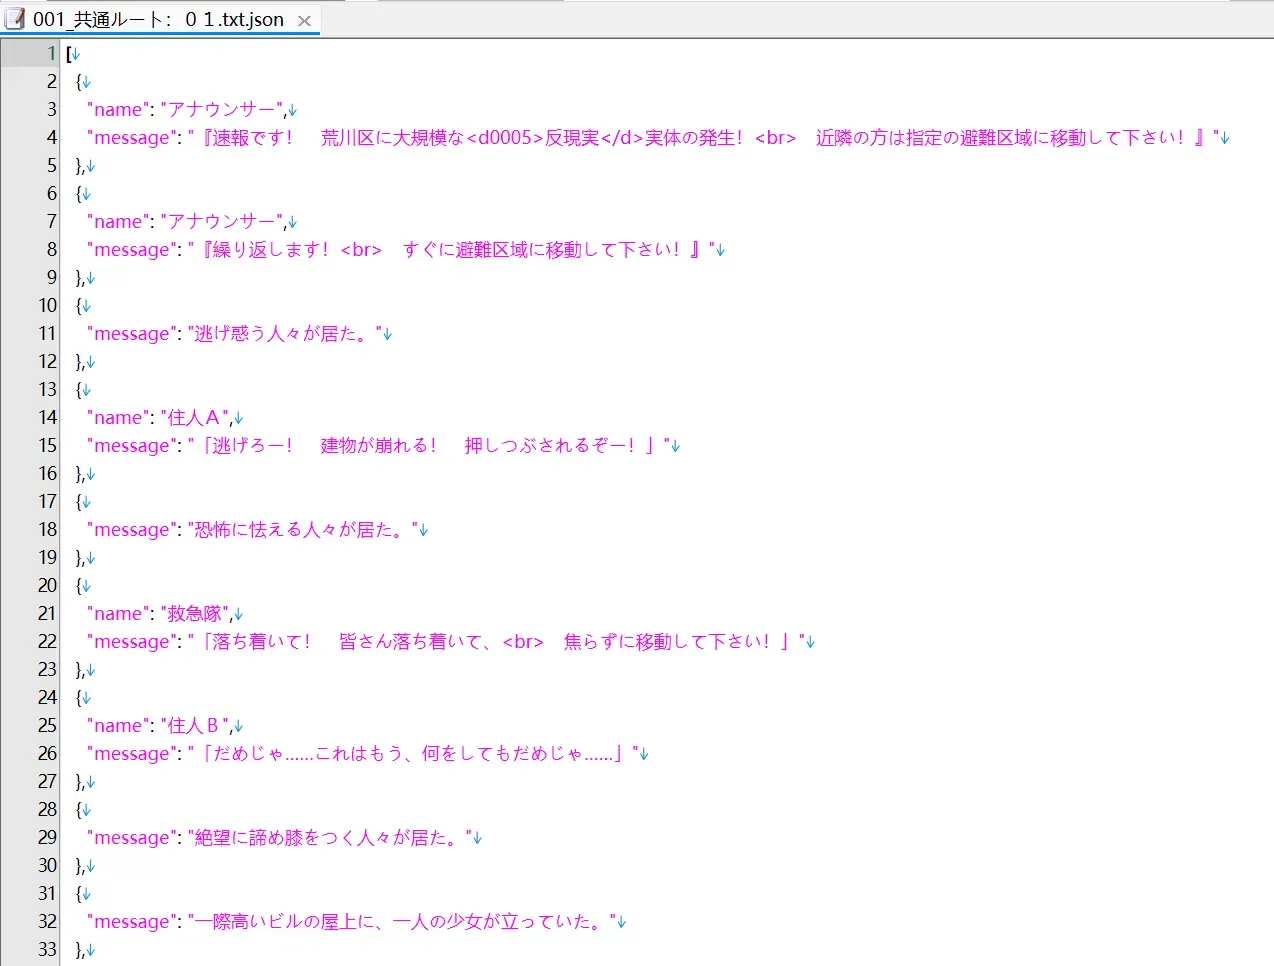Click line number 4 in the margin
Screen dimensions: 1274x966
point(52,138)
